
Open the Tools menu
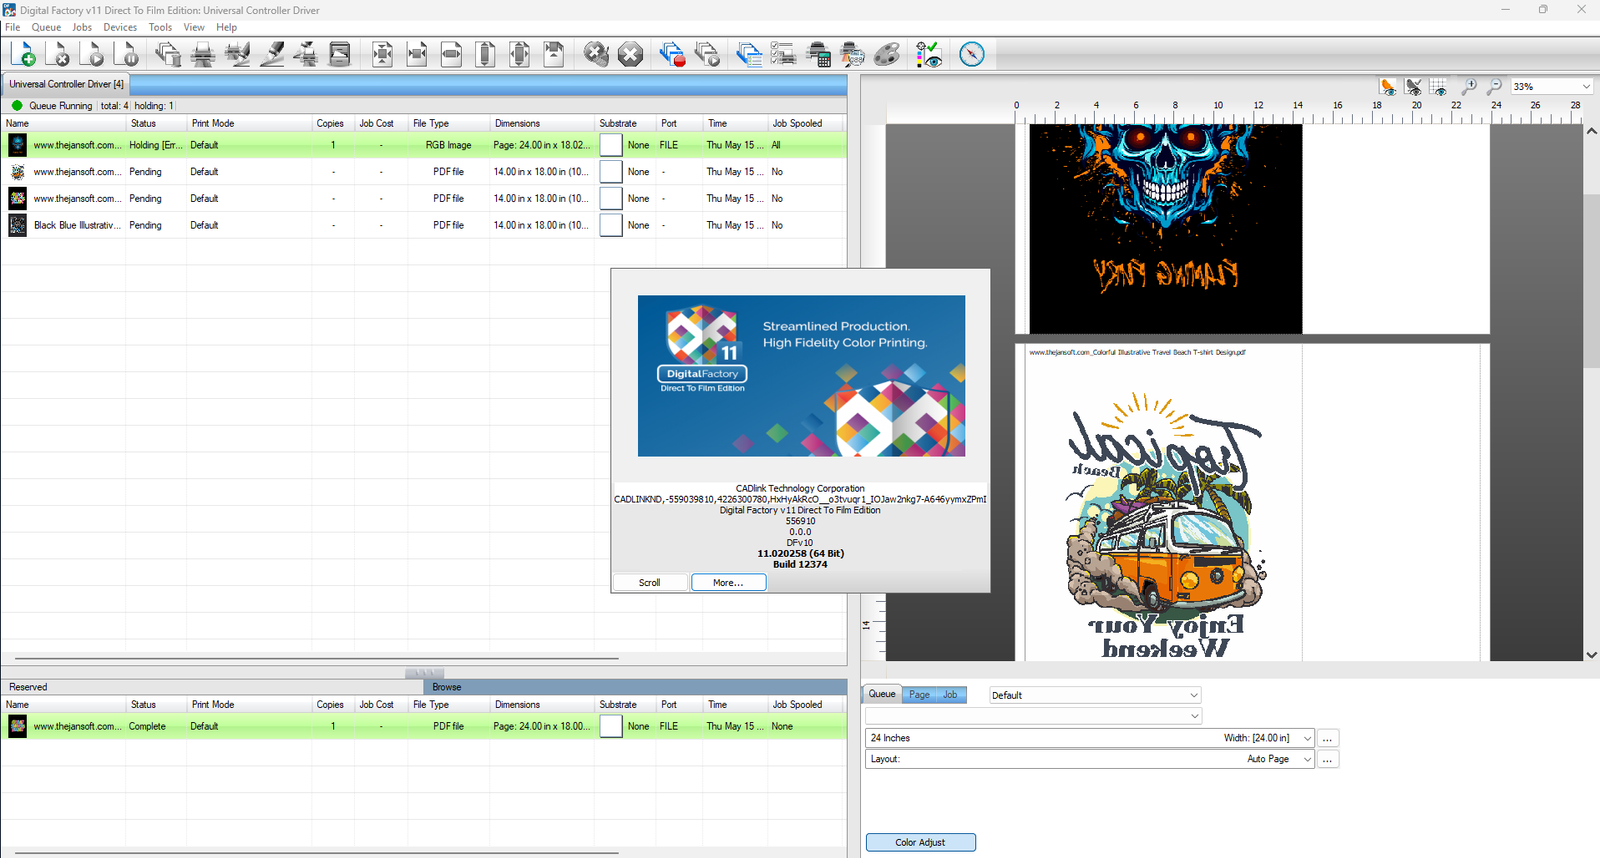click(x=160, y=27)
